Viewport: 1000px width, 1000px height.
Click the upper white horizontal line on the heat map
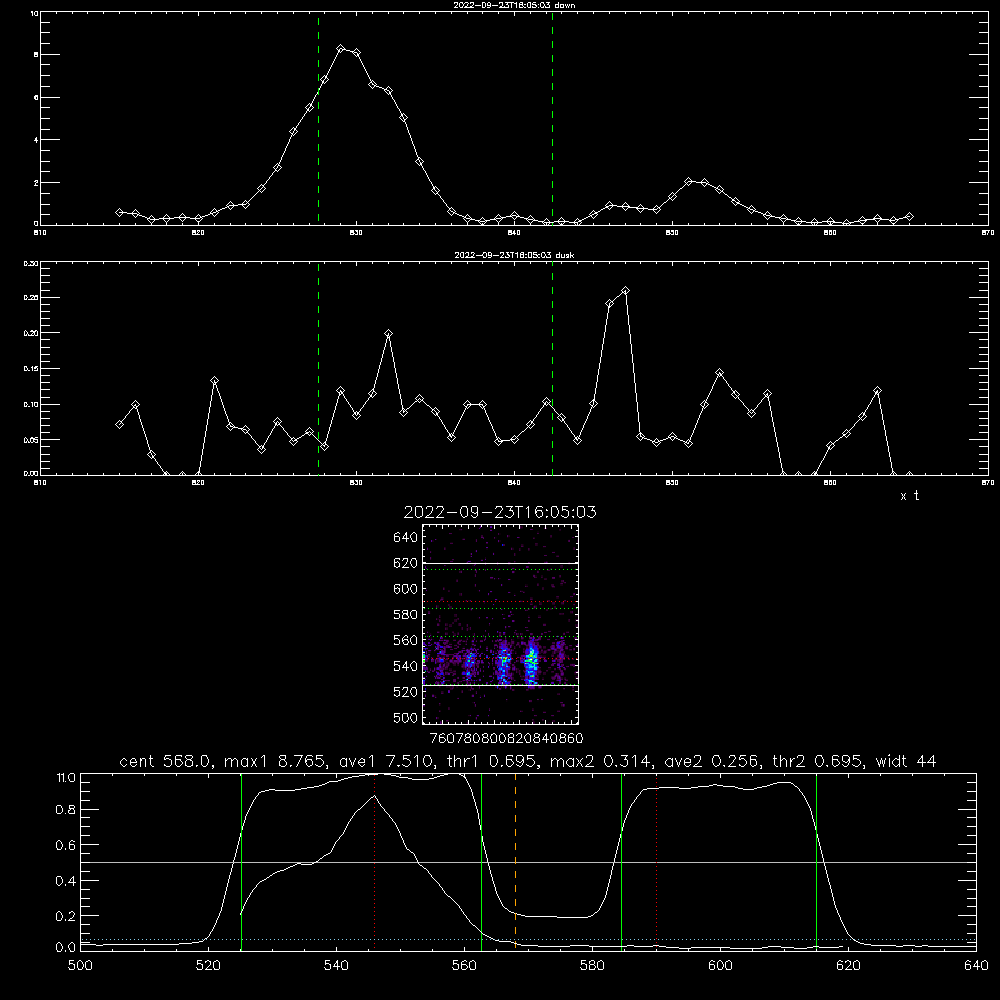click(501, 563)
